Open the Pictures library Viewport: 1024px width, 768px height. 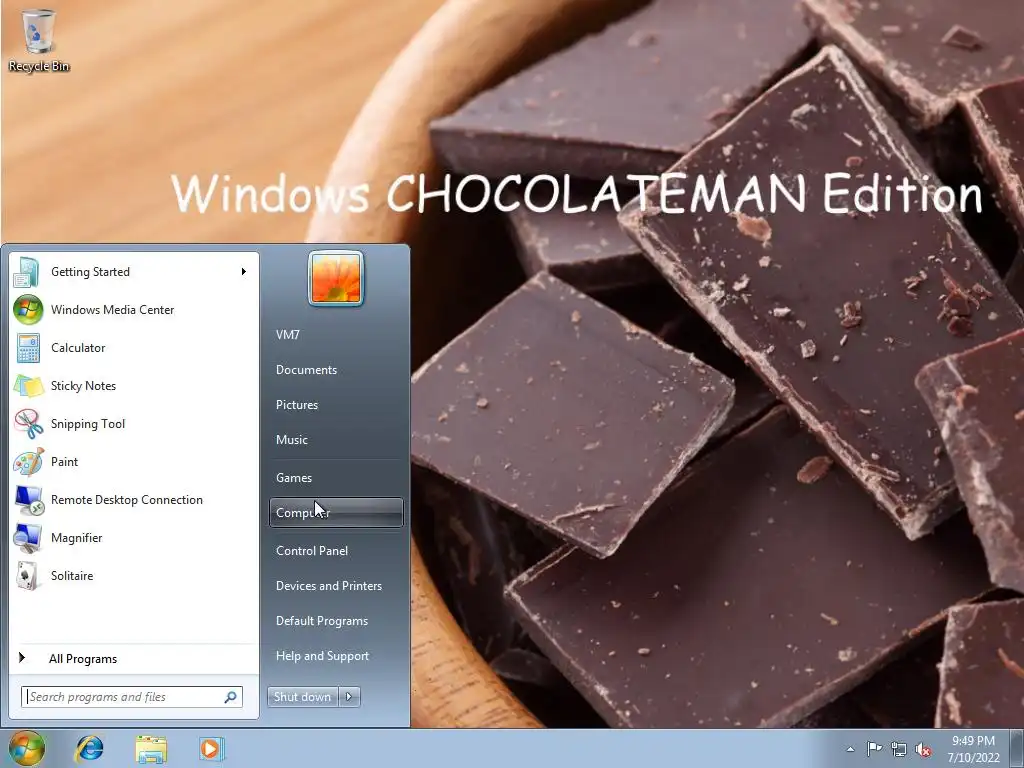[336, 405]
